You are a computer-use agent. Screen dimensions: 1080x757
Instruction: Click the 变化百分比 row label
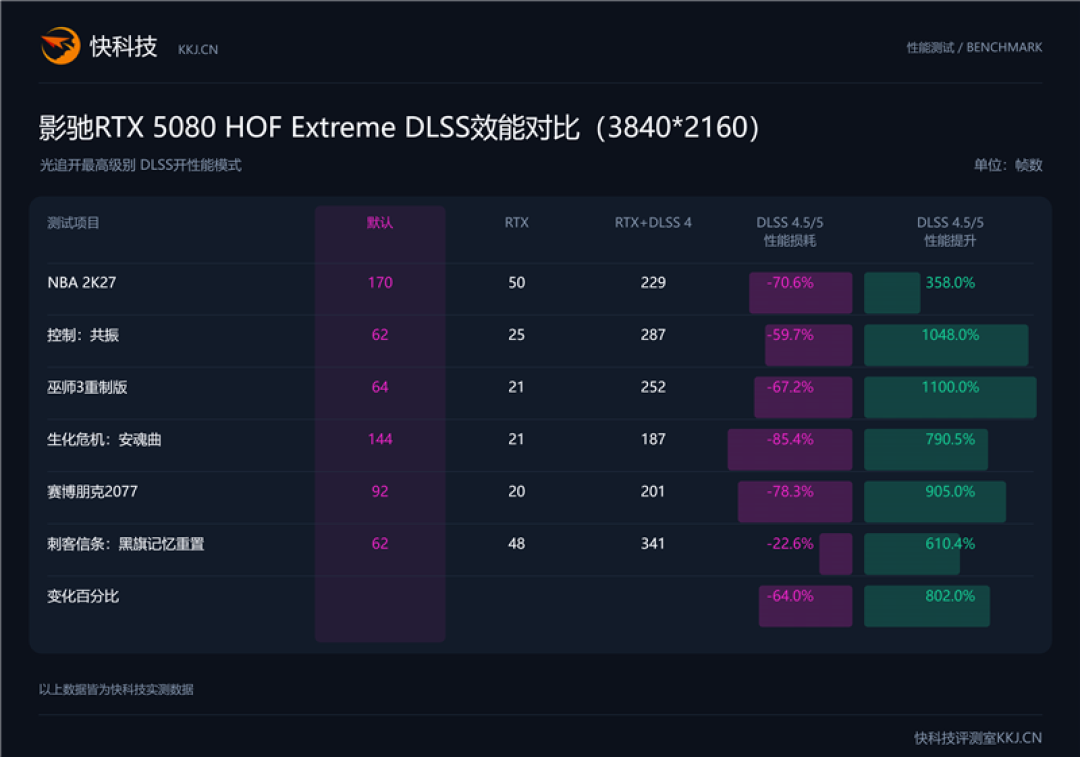83,597
